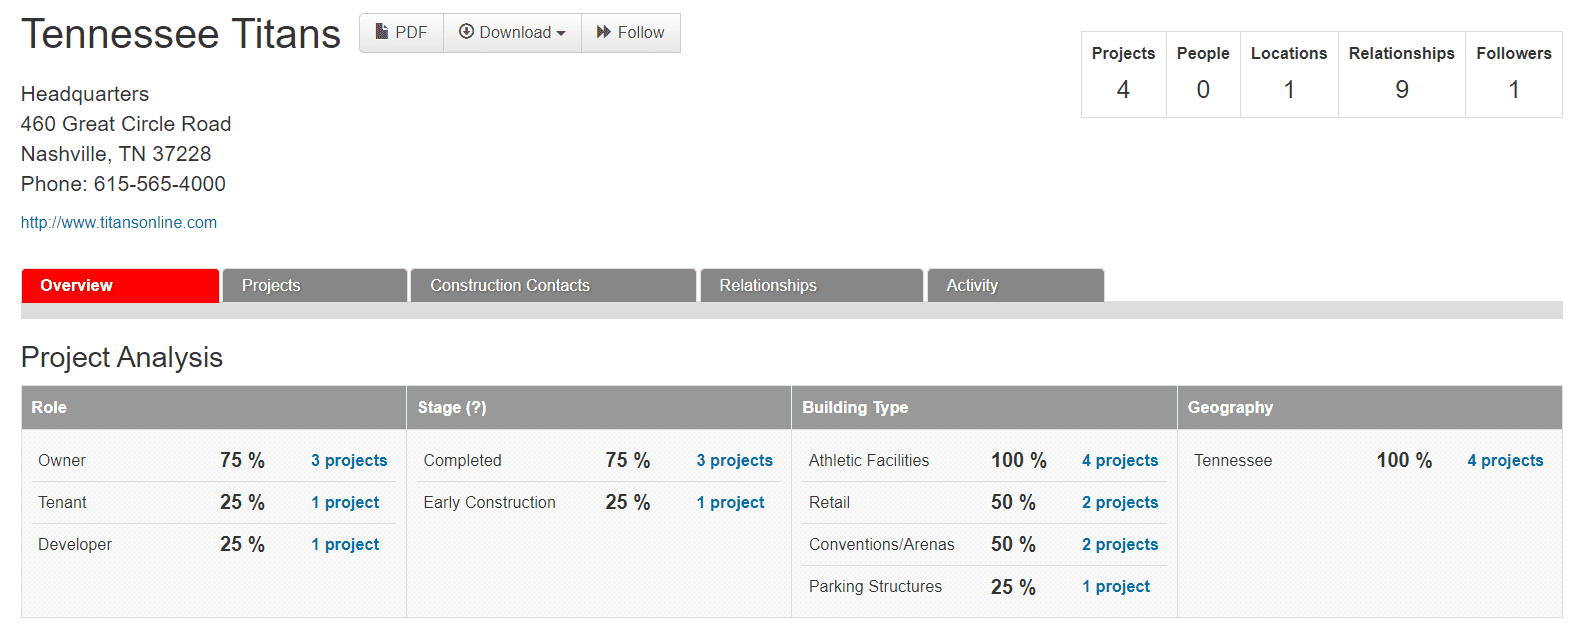Click the 460 Great Circle Road address
This screenshot has width=1587, height=636.
[x=126, y=124]
